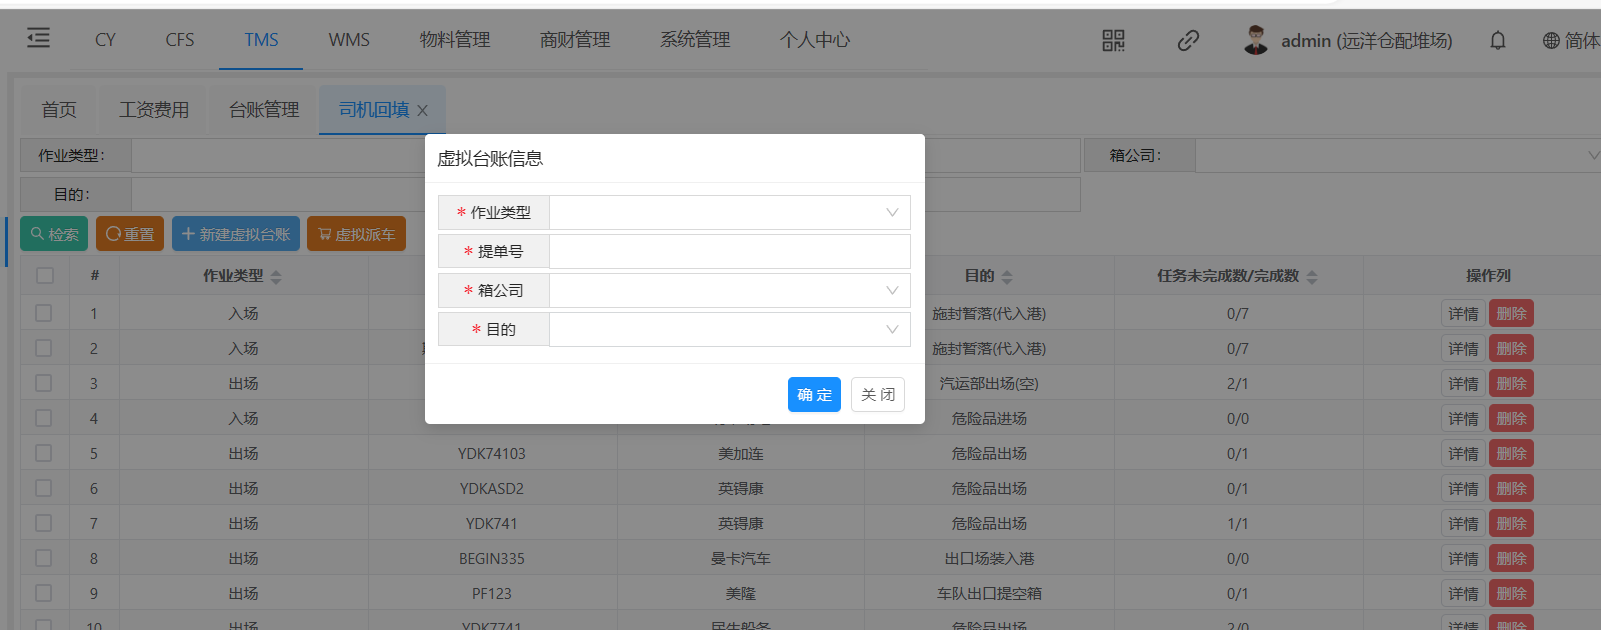Toggle the select-all header checkbox

point(45,275)
